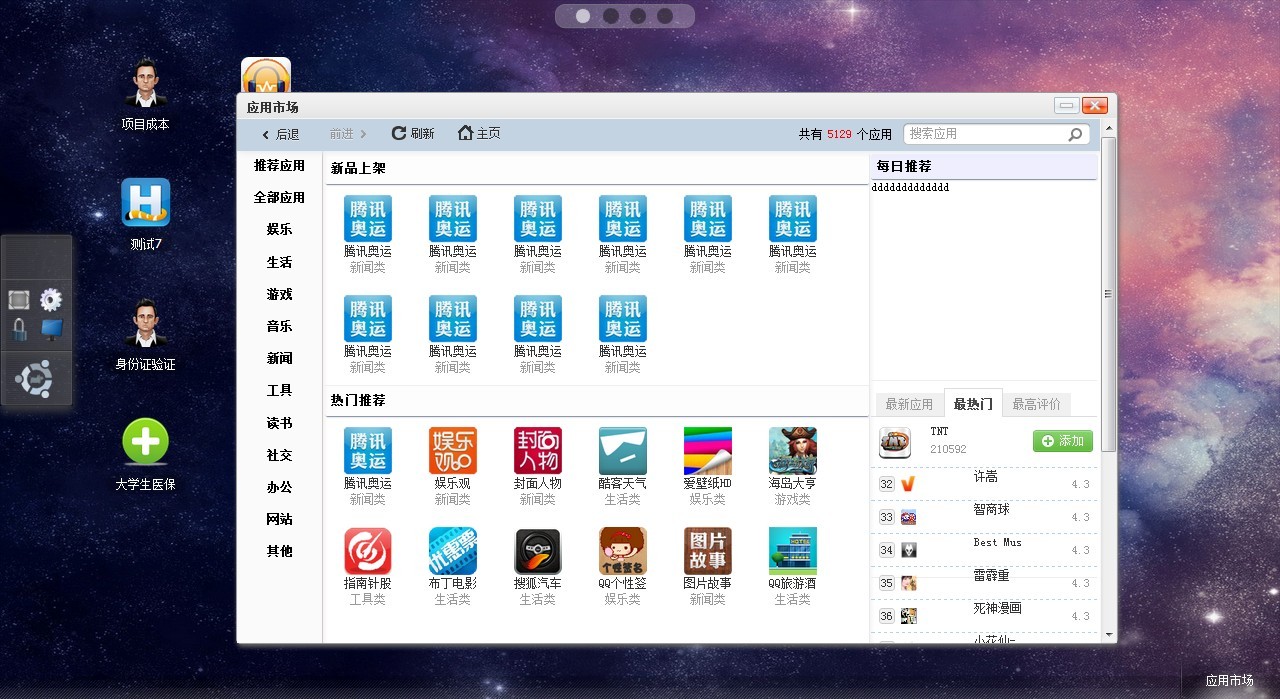Screen dimensions: 1280x699
Task: Select the 新闻 category
Action: 279,358
